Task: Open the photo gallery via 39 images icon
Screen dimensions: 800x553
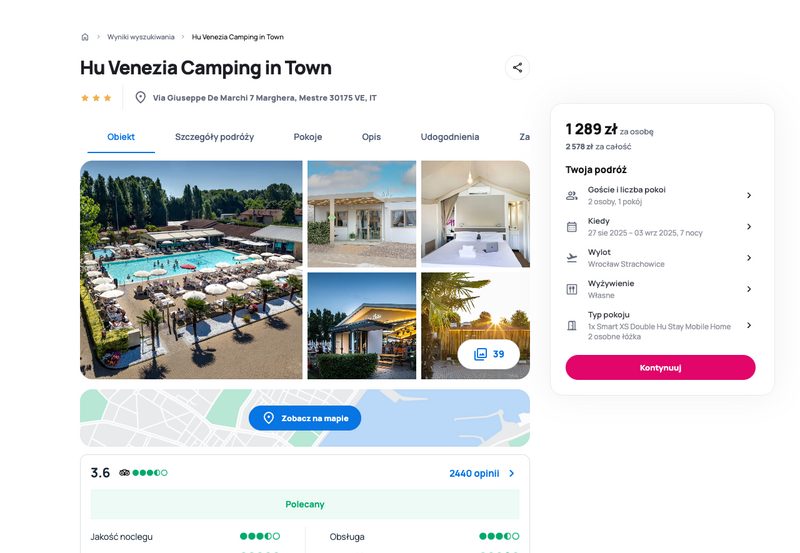Action: tap(489, 354)
